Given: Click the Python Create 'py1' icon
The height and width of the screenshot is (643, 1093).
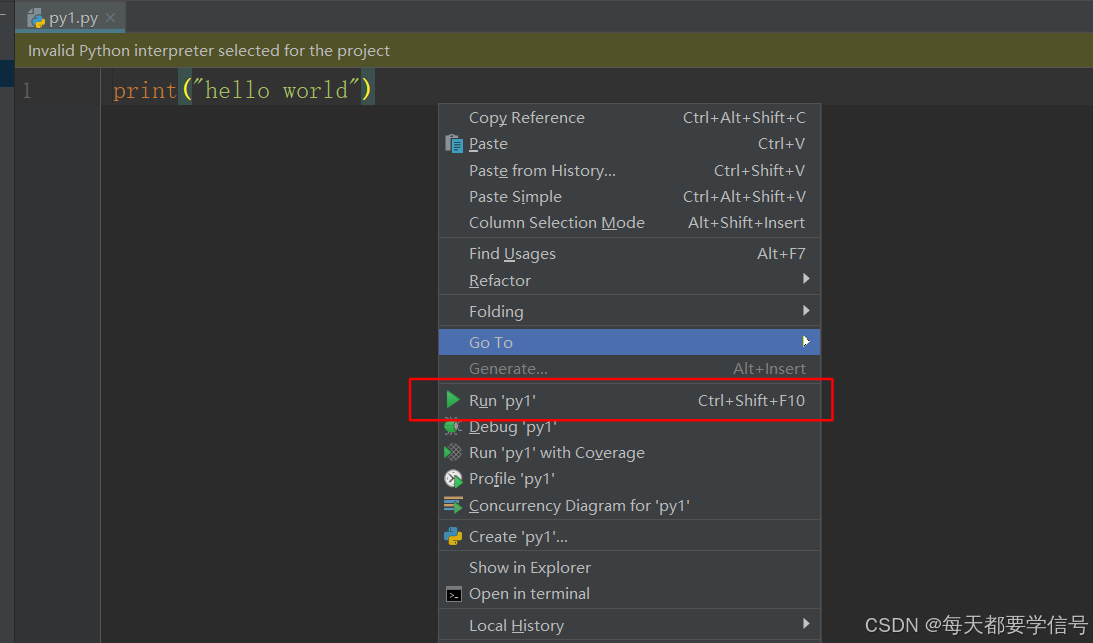Looking at the screenshot, I should (x=453, y=536).
